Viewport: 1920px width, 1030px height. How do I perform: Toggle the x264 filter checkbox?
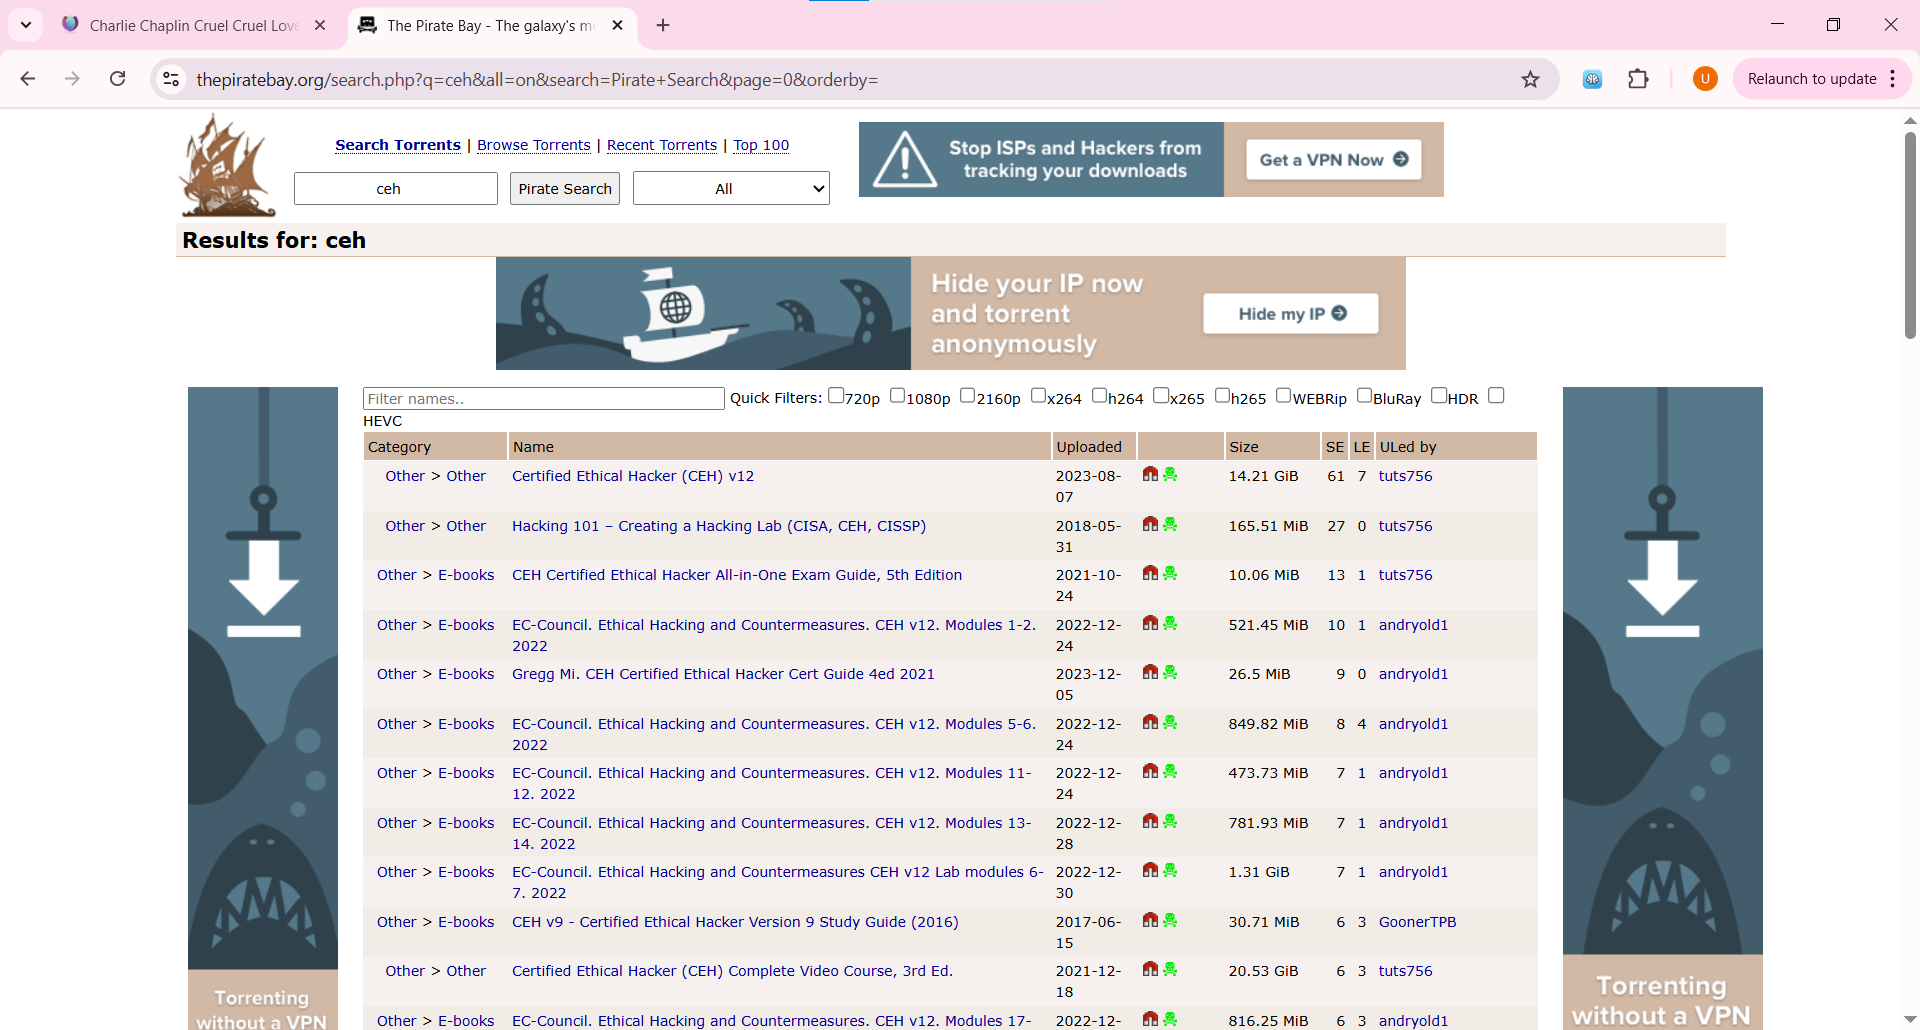(1038, 396)
